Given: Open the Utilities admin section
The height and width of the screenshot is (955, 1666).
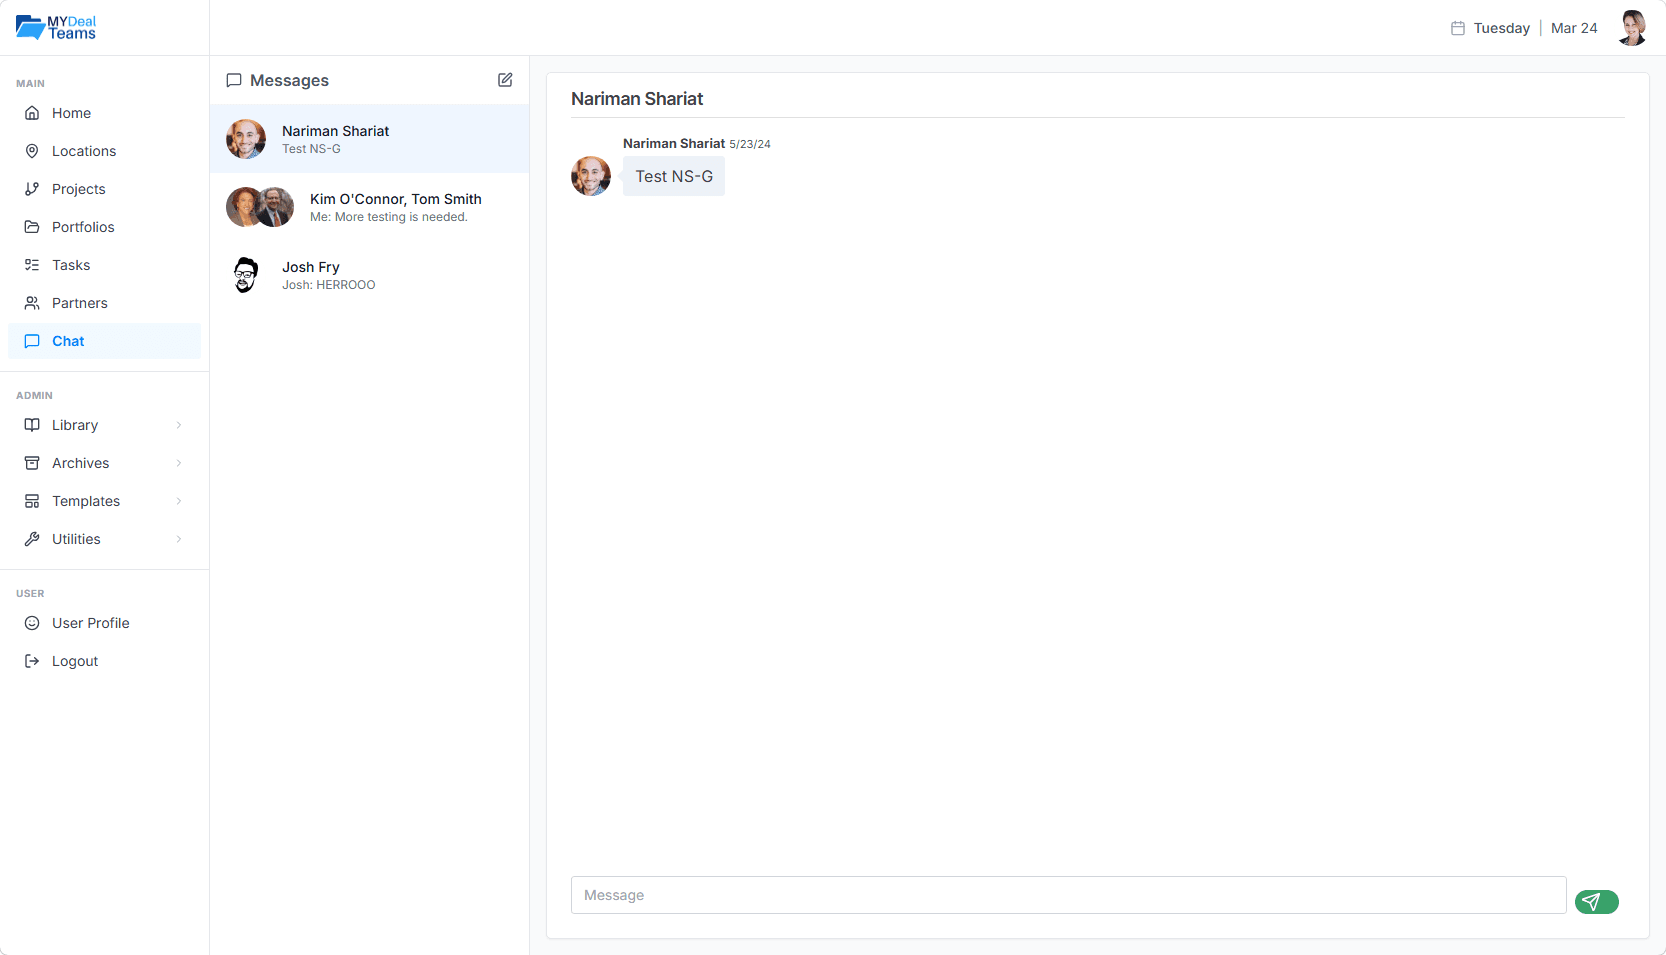Looking at the screenshot, I should (x=104, y=539).
